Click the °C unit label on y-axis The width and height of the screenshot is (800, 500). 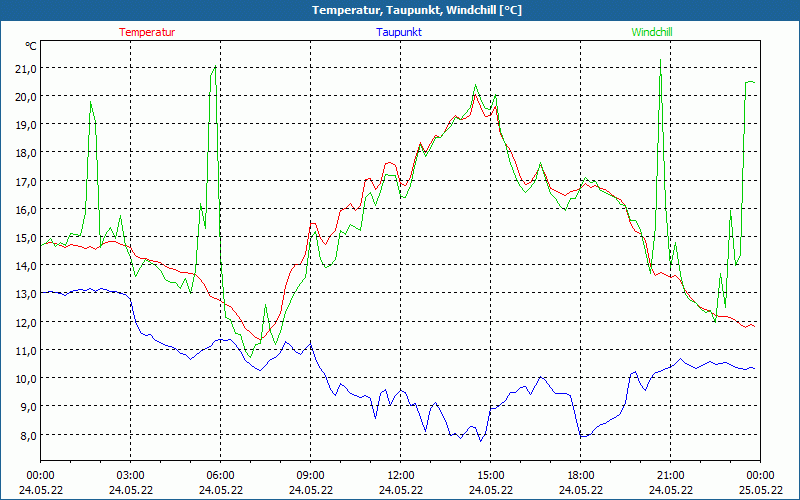(x=31, y=46)
